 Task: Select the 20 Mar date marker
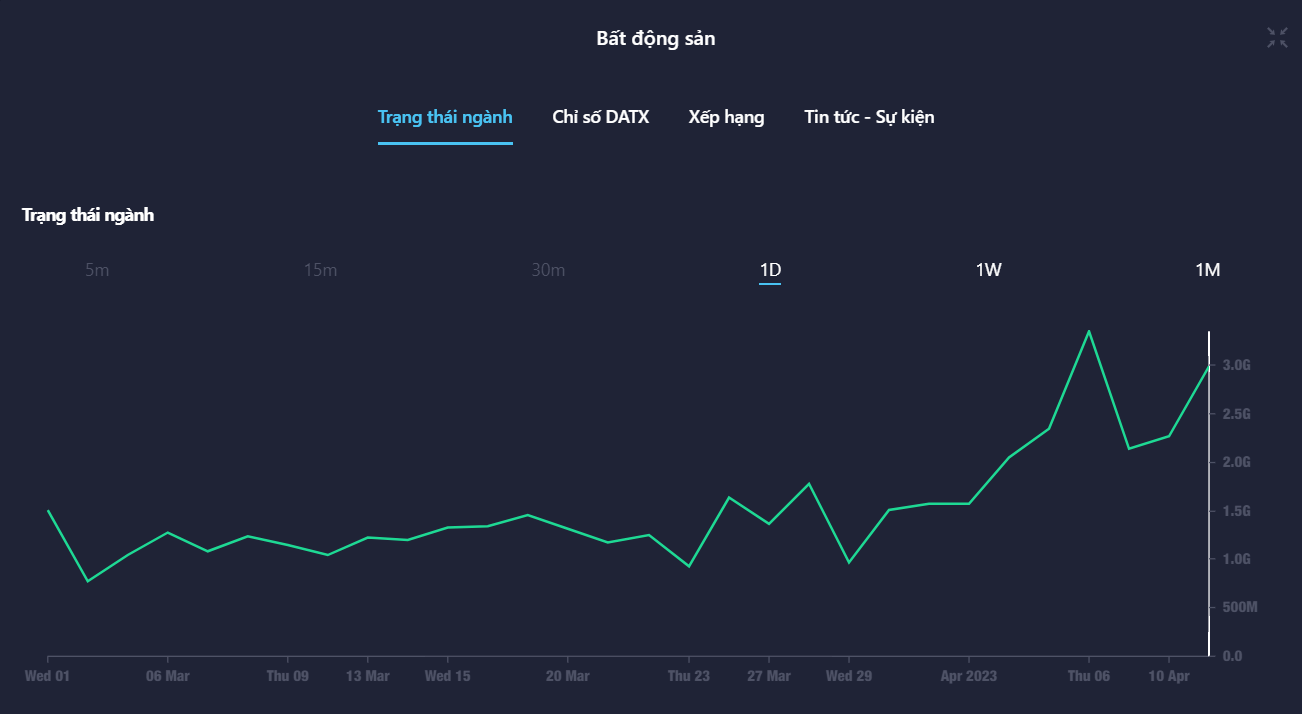click(x=567, y=676)
